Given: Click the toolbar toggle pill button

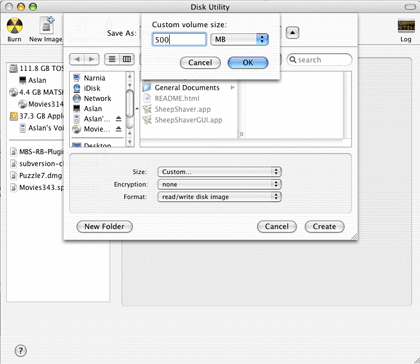Looking at the screenshot, I should [409, 7].
